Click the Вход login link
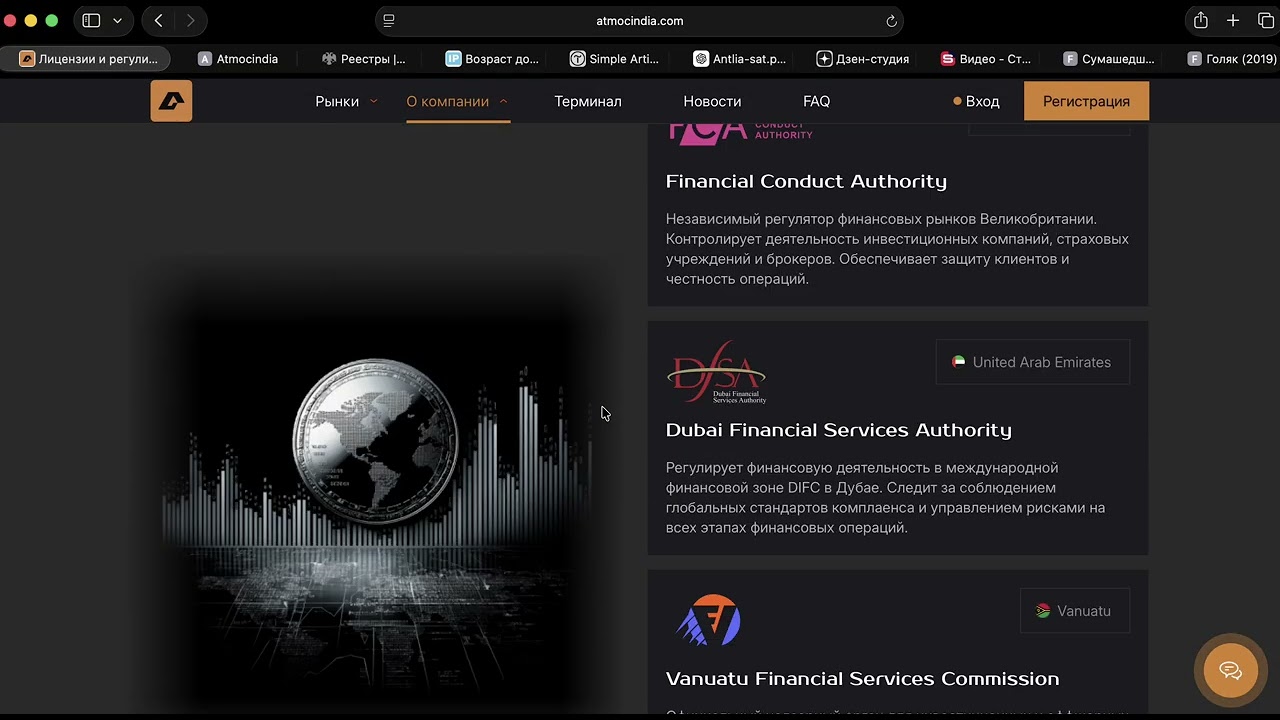1280x720 pixels. (976, 101)
